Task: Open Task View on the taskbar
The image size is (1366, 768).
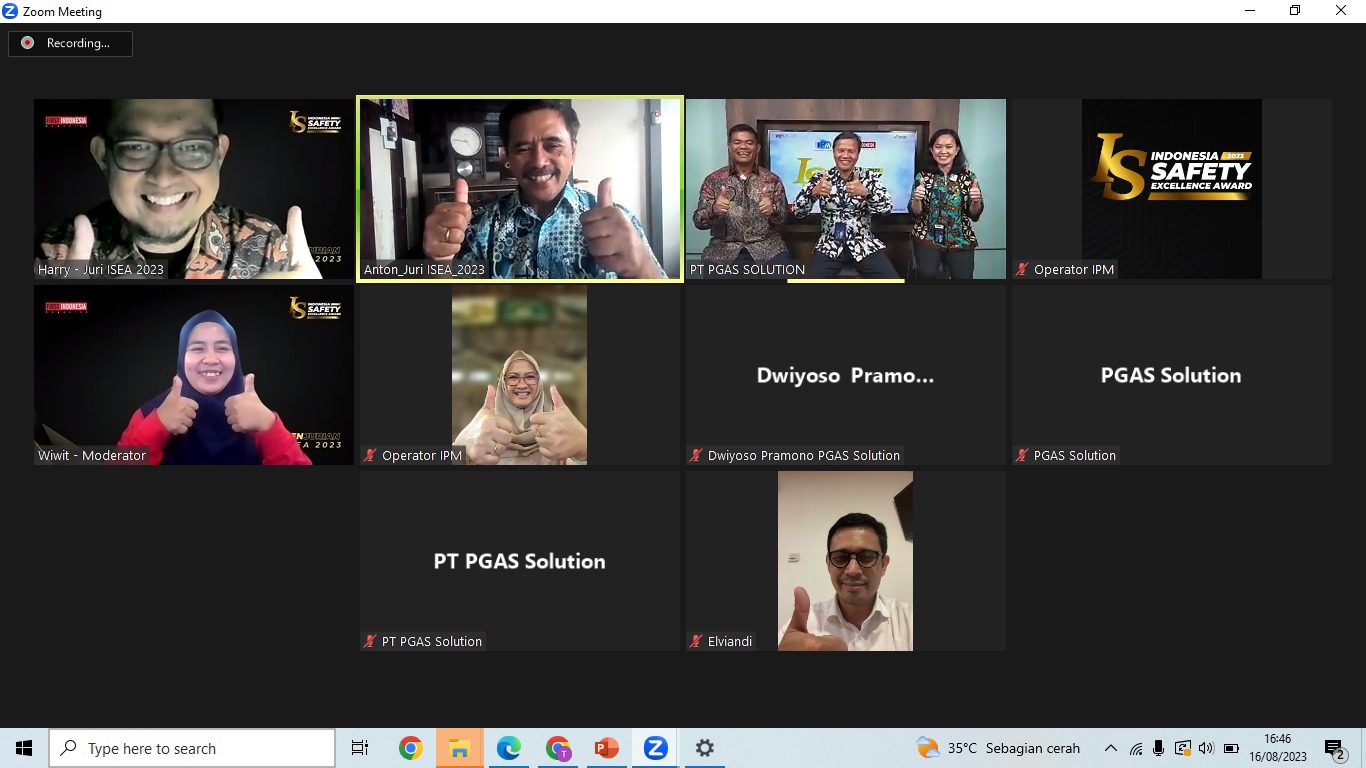Action: click(x=360, y=748)
